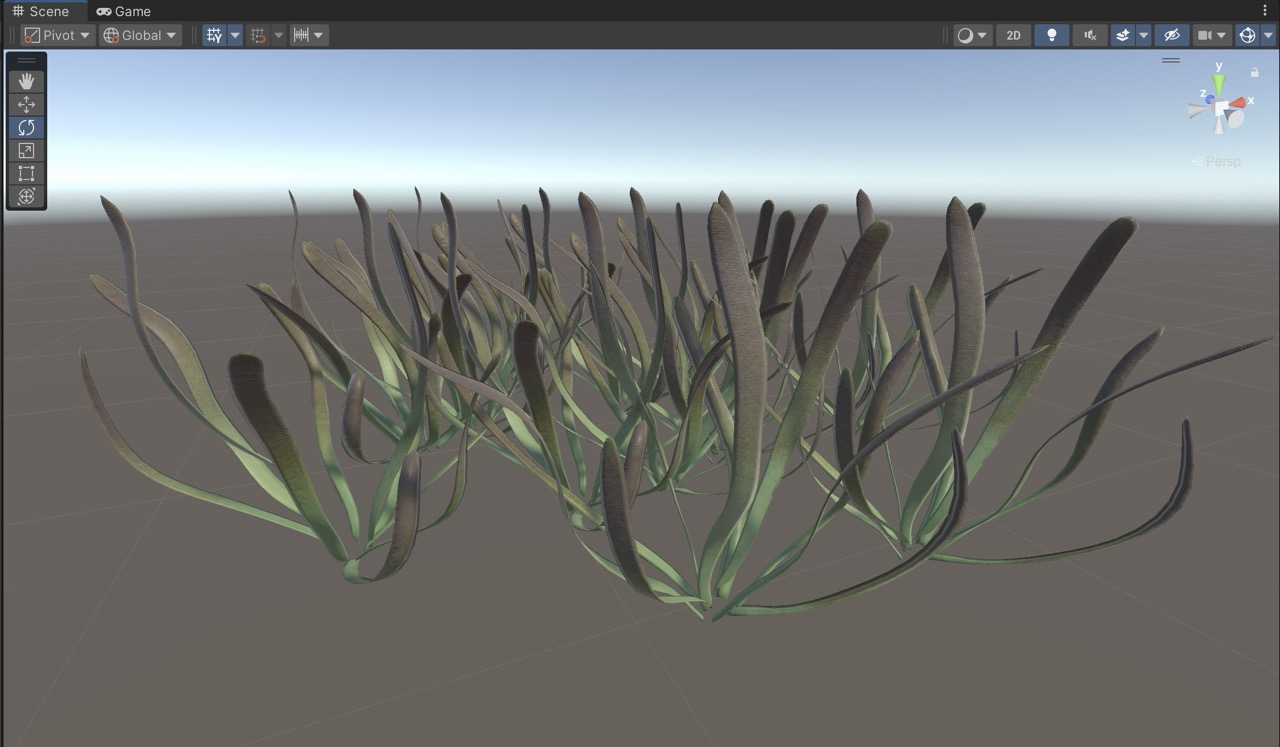Click the red X axis gizmo cone
The width and height of the screenshot is (1280, 747).
1239,102
